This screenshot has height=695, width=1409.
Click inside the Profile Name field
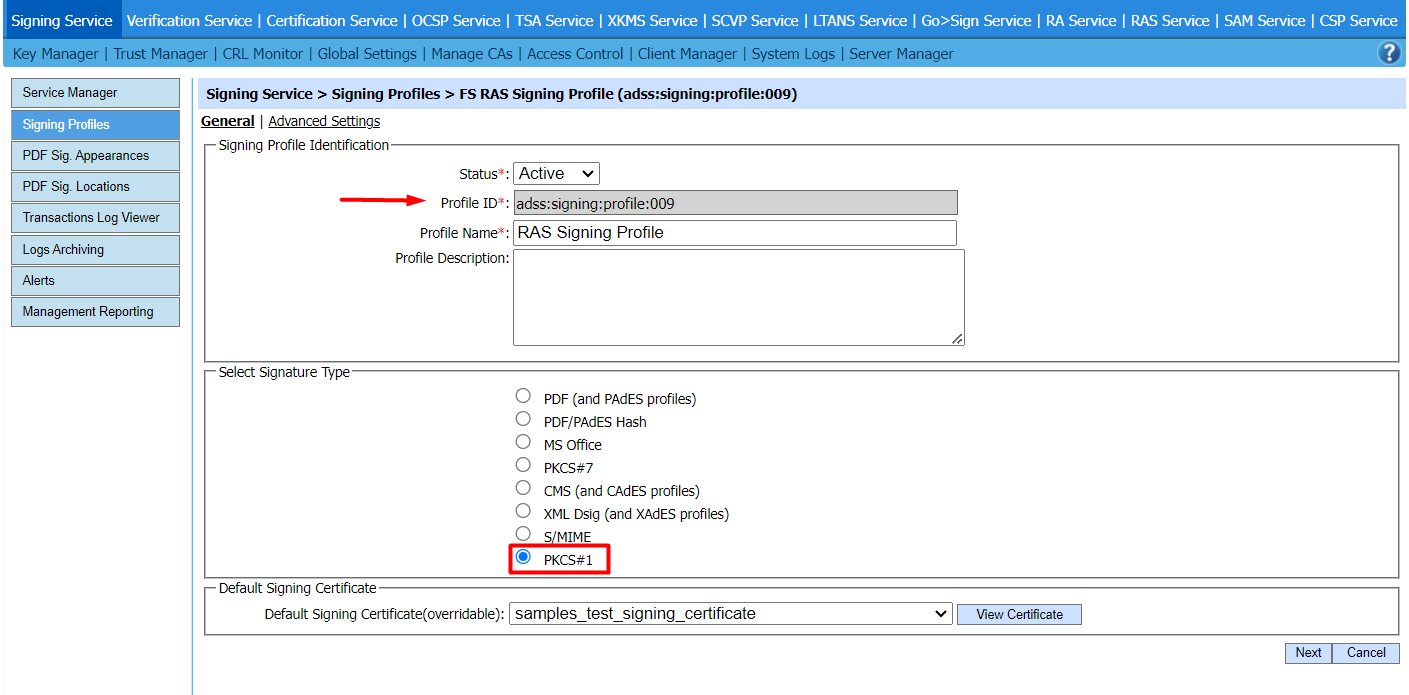734,233
